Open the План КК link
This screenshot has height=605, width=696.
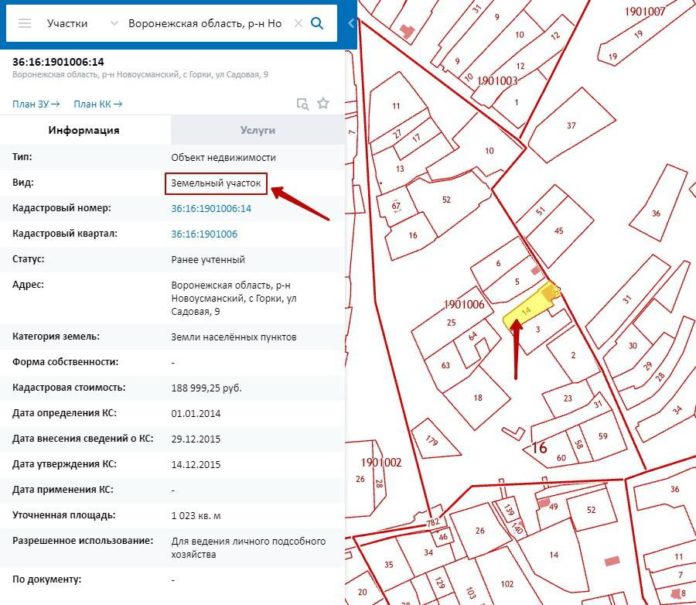(x=98, y=103)
